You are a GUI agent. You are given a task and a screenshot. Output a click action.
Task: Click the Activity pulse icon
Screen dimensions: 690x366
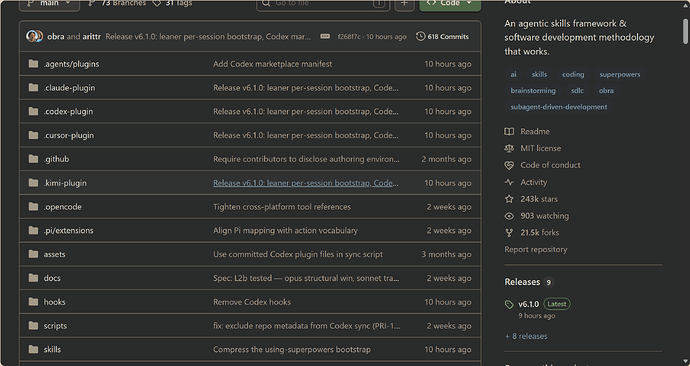pyautogui.click(x=509, y=182)
